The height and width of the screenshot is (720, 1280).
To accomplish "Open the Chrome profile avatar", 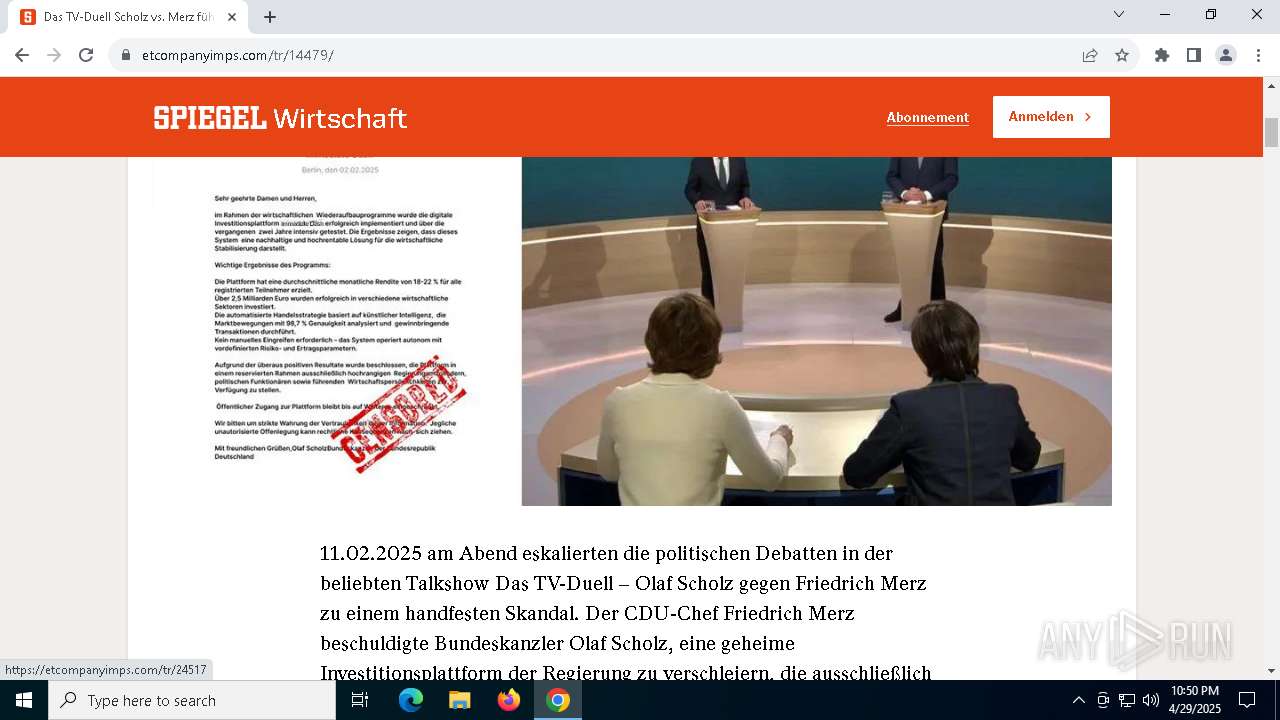I will tap(1226, 55).
